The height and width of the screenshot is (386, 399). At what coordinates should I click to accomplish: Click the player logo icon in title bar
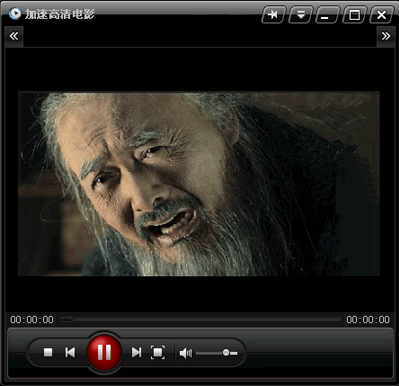tap(15, 14)
